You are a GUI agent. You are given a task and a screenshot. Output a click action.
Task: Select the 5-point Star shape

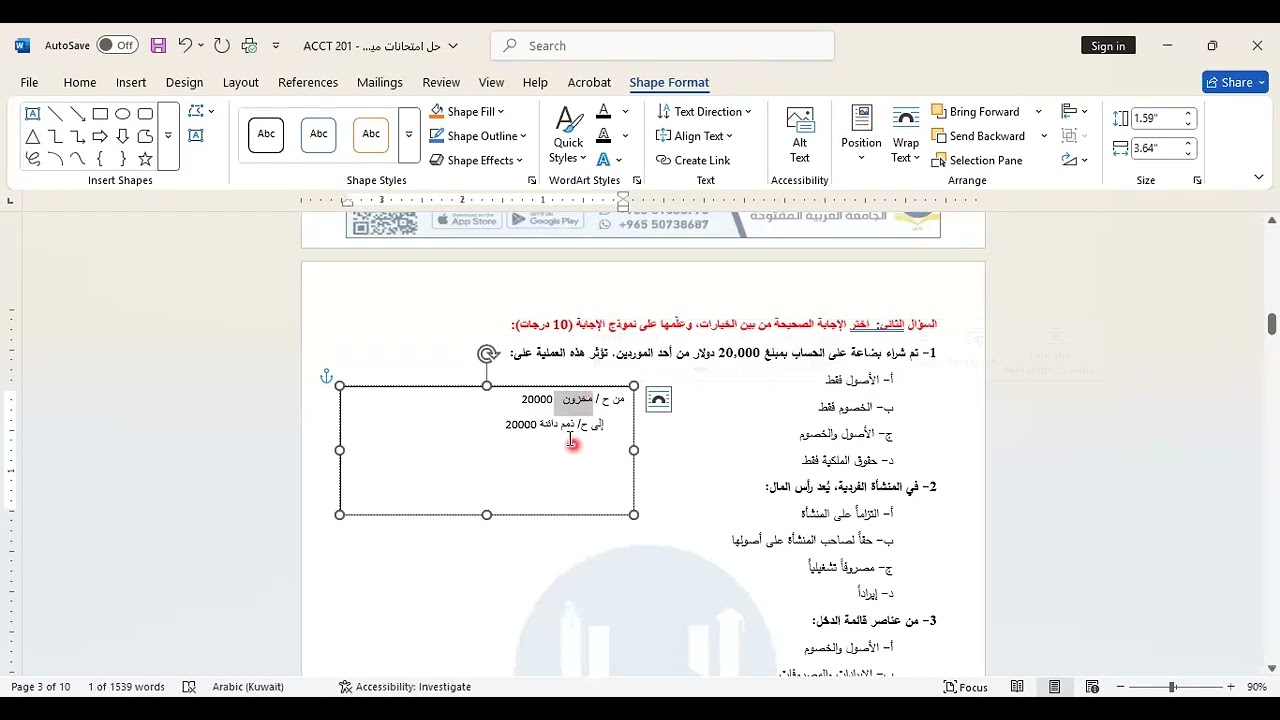click(x=145, y=159)
